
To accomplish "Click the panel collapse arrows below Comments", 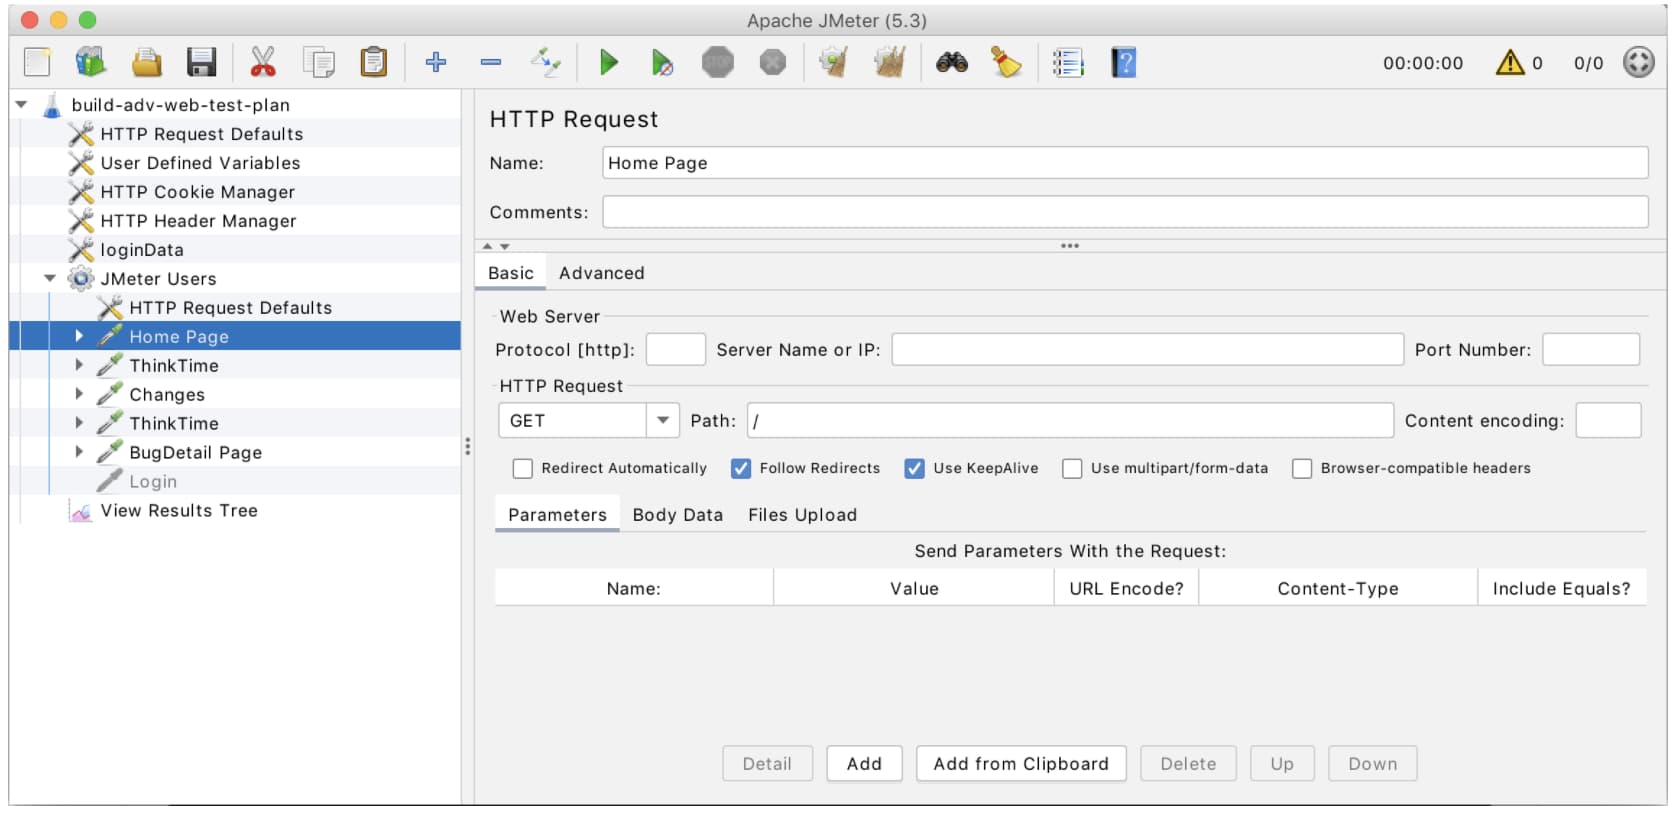I will pyautogui.click(x=496, y=246).
